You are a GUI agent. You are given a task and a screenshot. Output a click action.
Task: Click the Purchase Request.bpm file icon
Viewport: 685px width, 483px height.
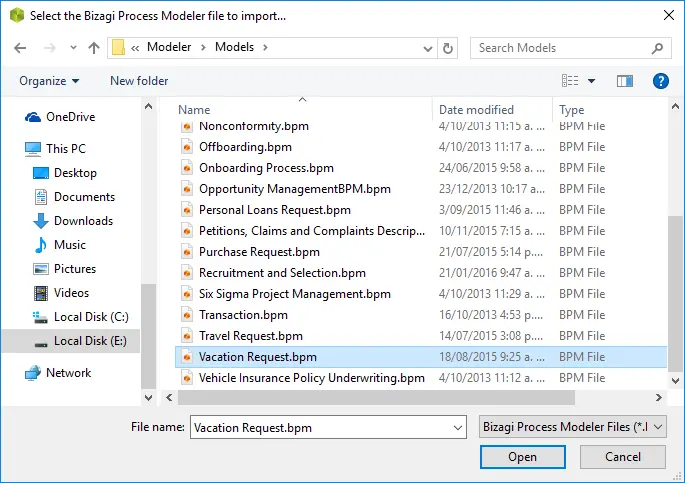[x=187, y=252]
